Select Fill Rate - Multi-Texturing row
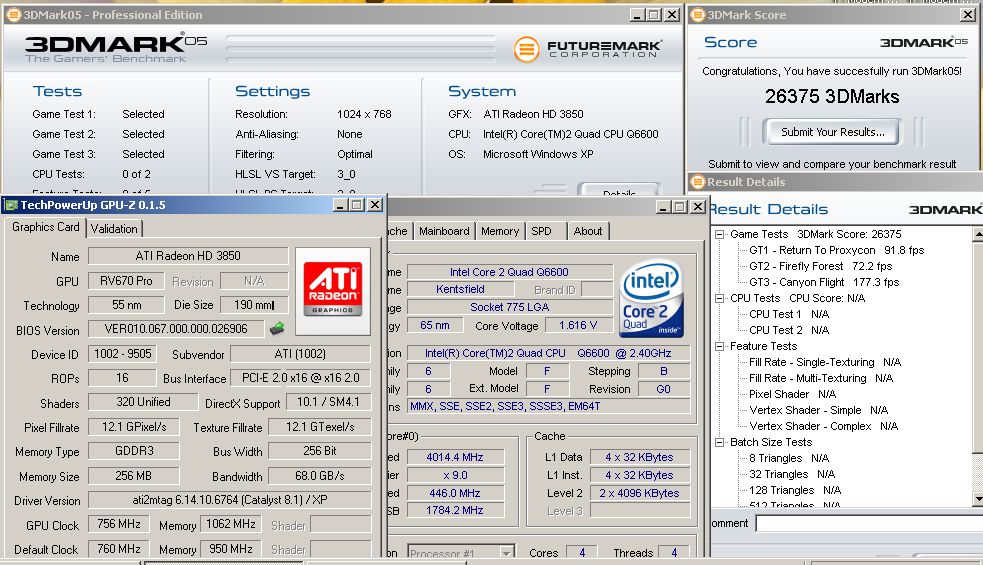Screen dimensions: 983x565 (x=821, y=378)
